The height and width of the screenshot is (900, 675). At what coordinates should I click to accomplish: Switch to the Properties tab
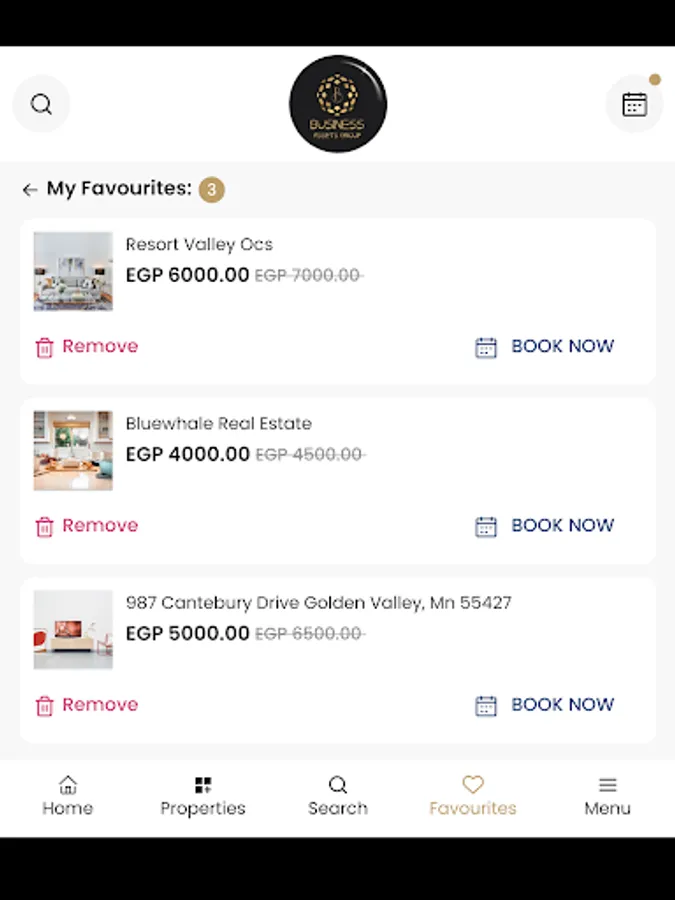(x=203, y=796)
